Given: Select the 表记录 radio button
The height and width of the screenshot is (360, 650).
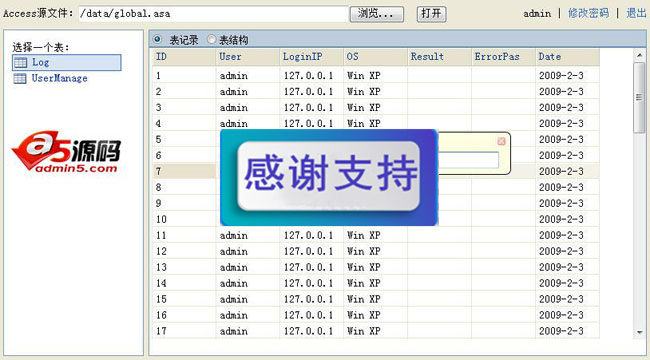Looking at the screenshot, I should (157, 40).
